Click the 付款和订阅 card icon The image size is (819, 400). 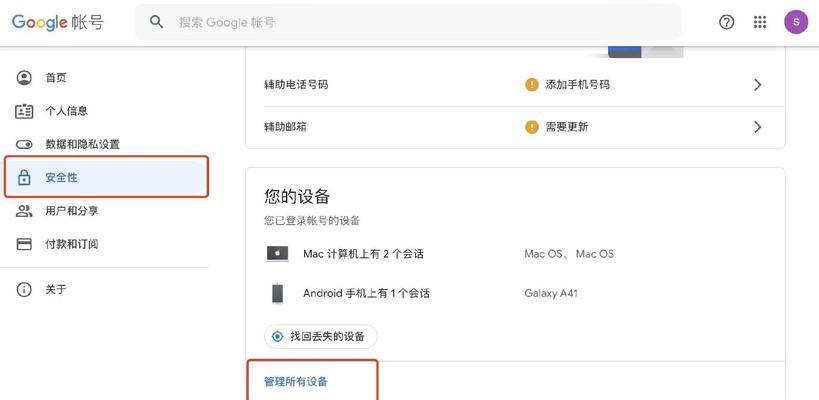click(x=24, y=244)
